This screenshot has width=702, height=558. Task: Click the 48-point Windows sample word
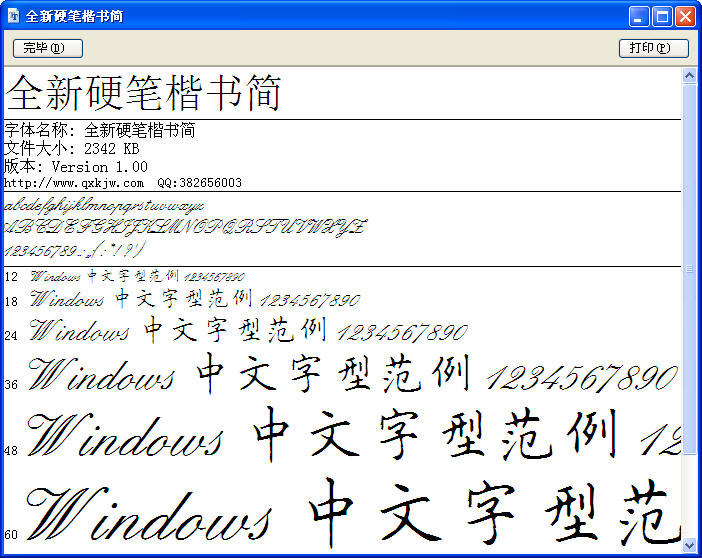(125, 435)
